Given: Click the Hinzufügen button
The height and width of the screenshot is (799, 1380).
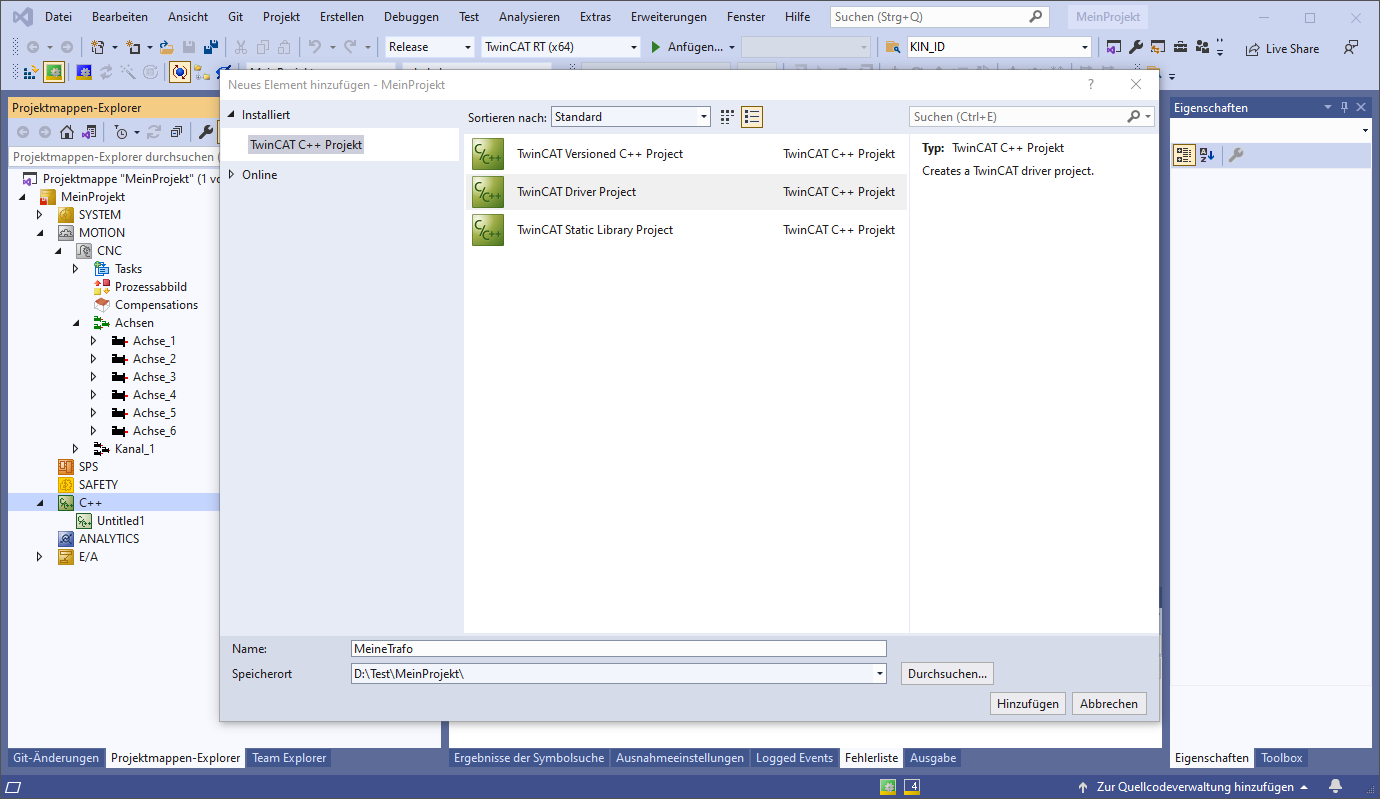Looking at the screenshot, I should (1028, 704).
